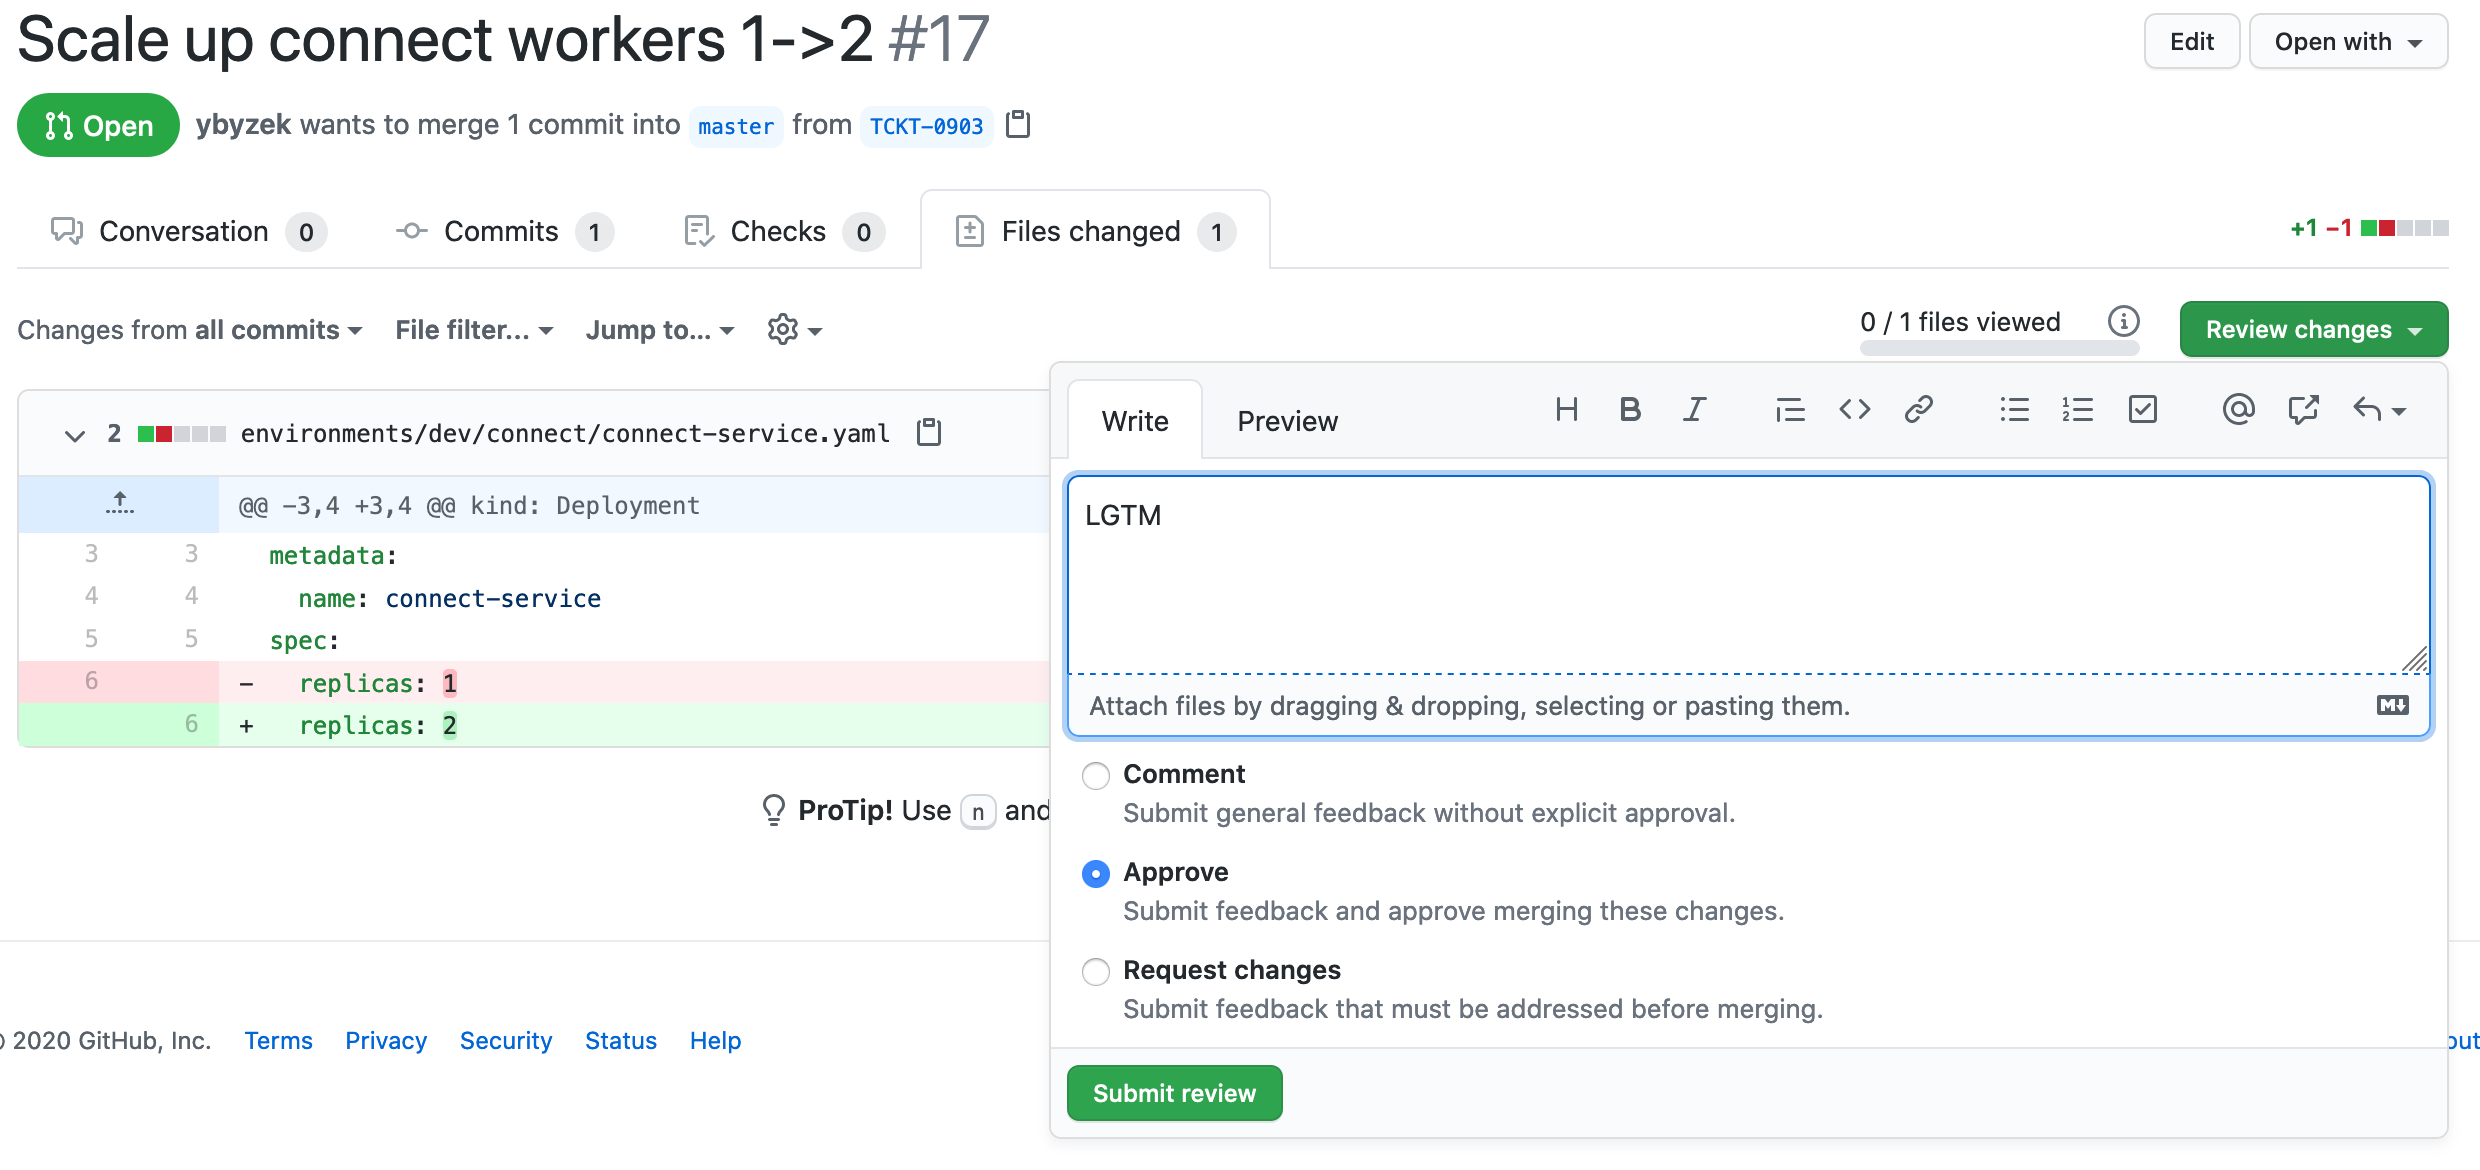
Task: Open the Changes from all commits dropdown
Action: click(190, 329)
